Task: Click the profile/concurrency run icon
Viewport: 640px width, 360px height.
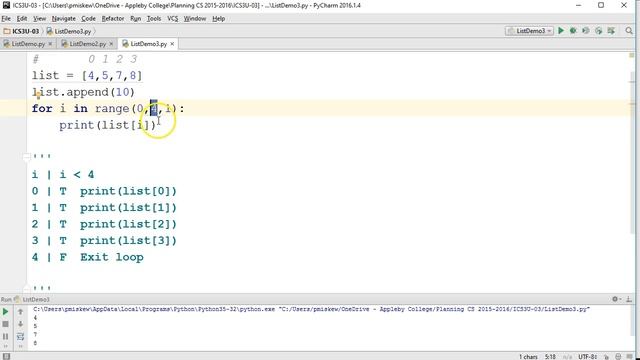Action: click(x=598, y=31)
